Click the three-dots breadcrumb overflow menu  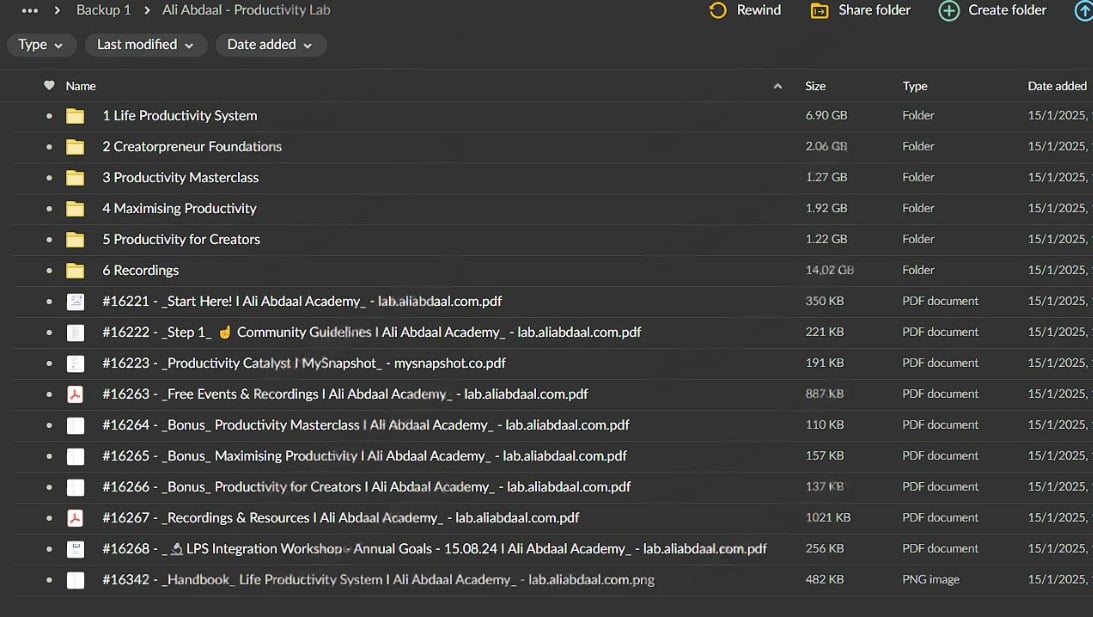click(x=30, y=10)
